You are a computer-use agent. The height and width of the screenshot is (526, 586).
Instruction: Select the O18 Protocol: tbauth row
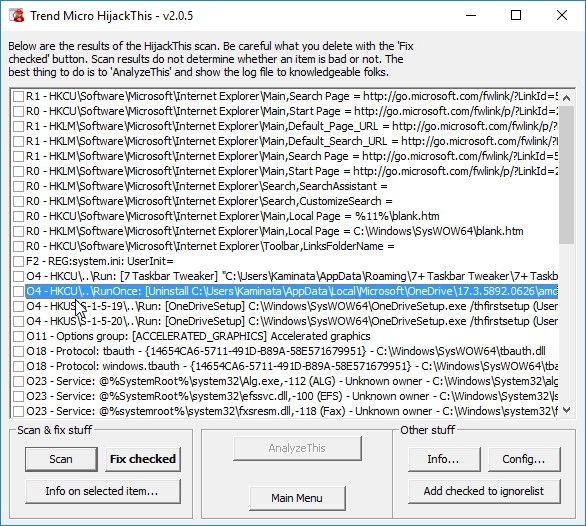(x=286, y=351)
